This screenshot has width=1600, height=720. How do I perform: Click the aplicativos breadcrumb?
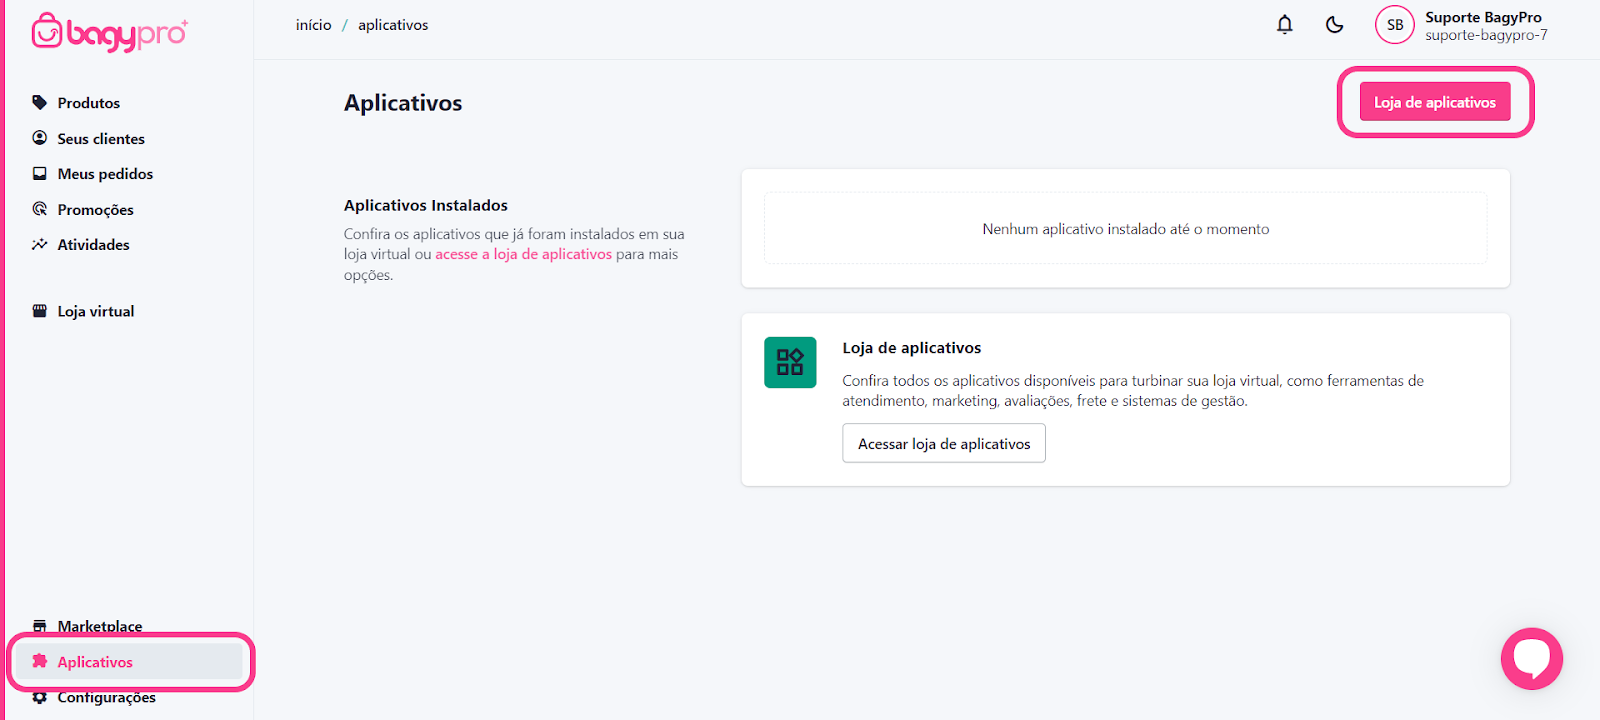[x=393, y=25]
